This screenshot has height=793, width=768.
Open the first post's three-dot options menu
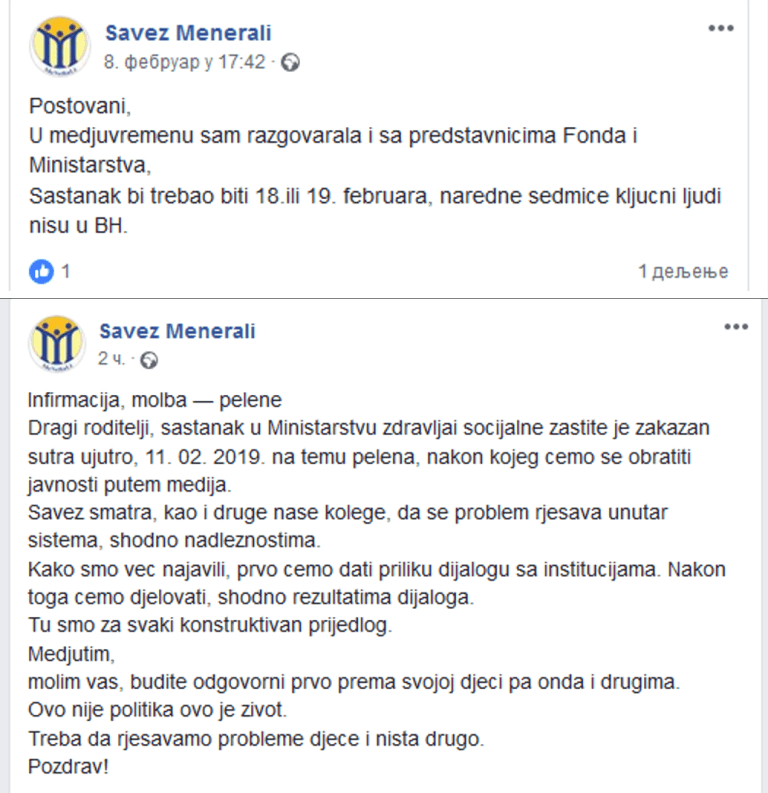coord(720,28)
